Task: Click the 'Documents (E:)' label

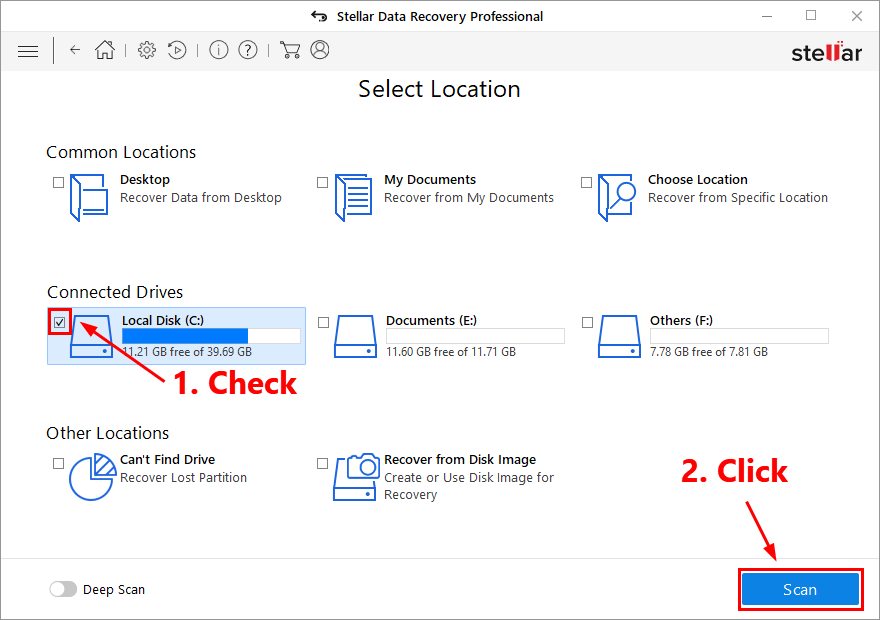Action: pos(431,320)
